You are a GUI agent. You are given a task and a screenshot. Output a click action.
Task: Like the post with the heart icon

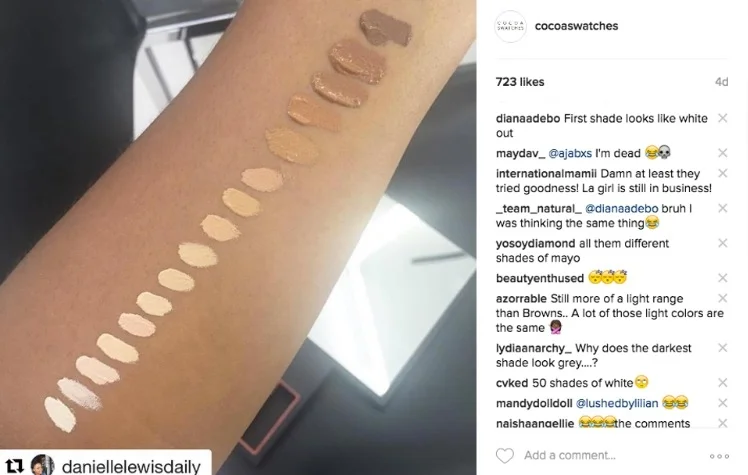point(505,455)
